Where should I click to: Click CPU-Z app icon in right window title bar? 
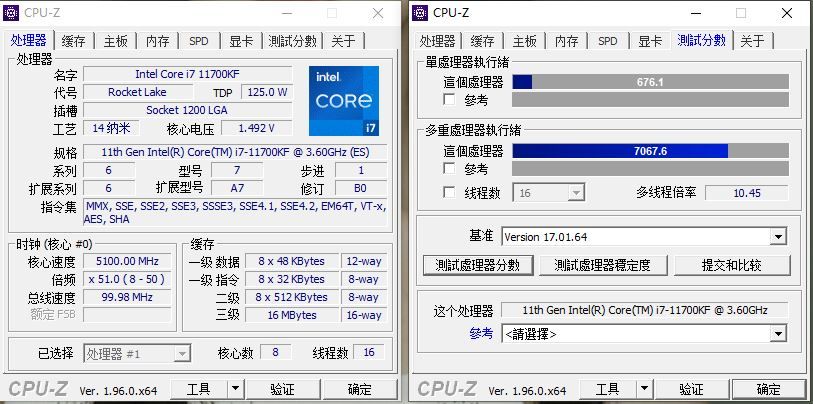420,12
